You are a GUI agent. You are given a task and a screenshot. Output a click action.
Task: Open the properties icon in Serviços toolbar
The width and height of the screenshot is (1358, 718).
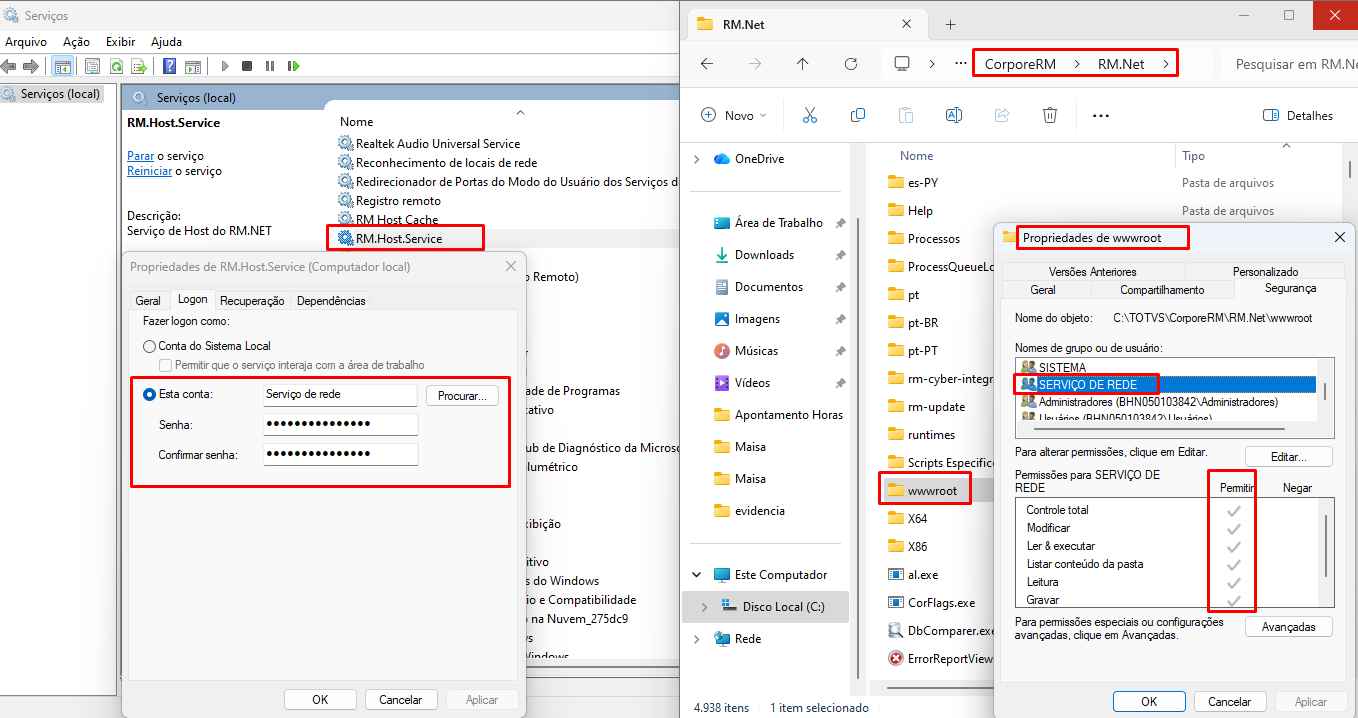pyautogui.click(x=92, y=66)
